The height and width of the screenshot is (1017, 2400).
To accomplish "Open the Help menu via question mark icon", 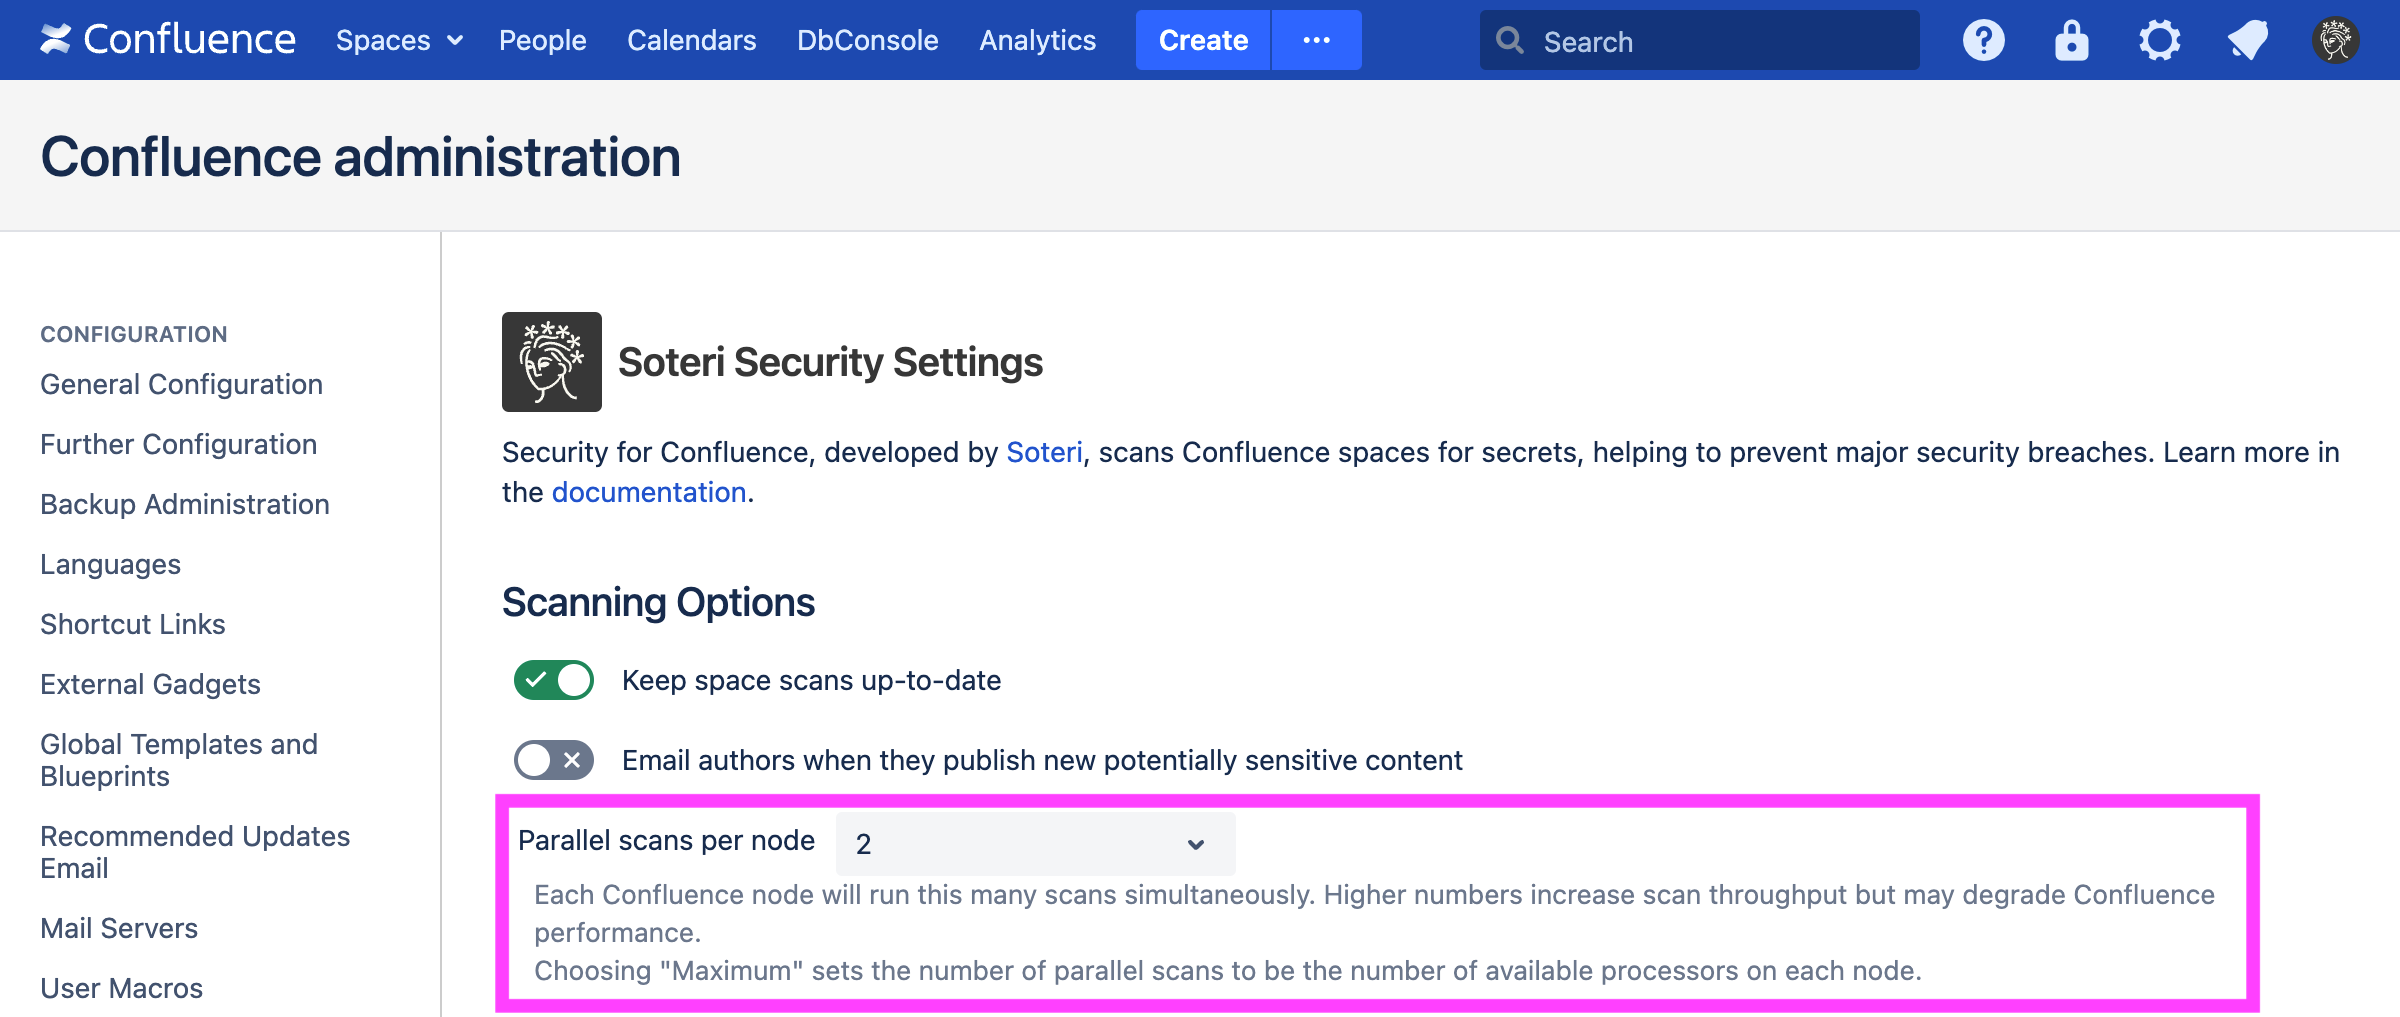I will tap(1984, 39).
